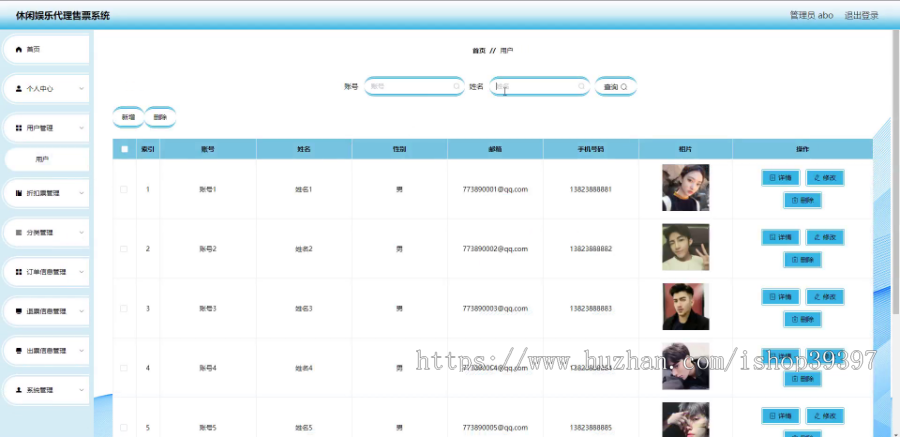Click the magnifier icon on 查询 button
Image resolution: width=900 pixels, height=437 pixels.
pyautogui.click(x=624, y=87)
